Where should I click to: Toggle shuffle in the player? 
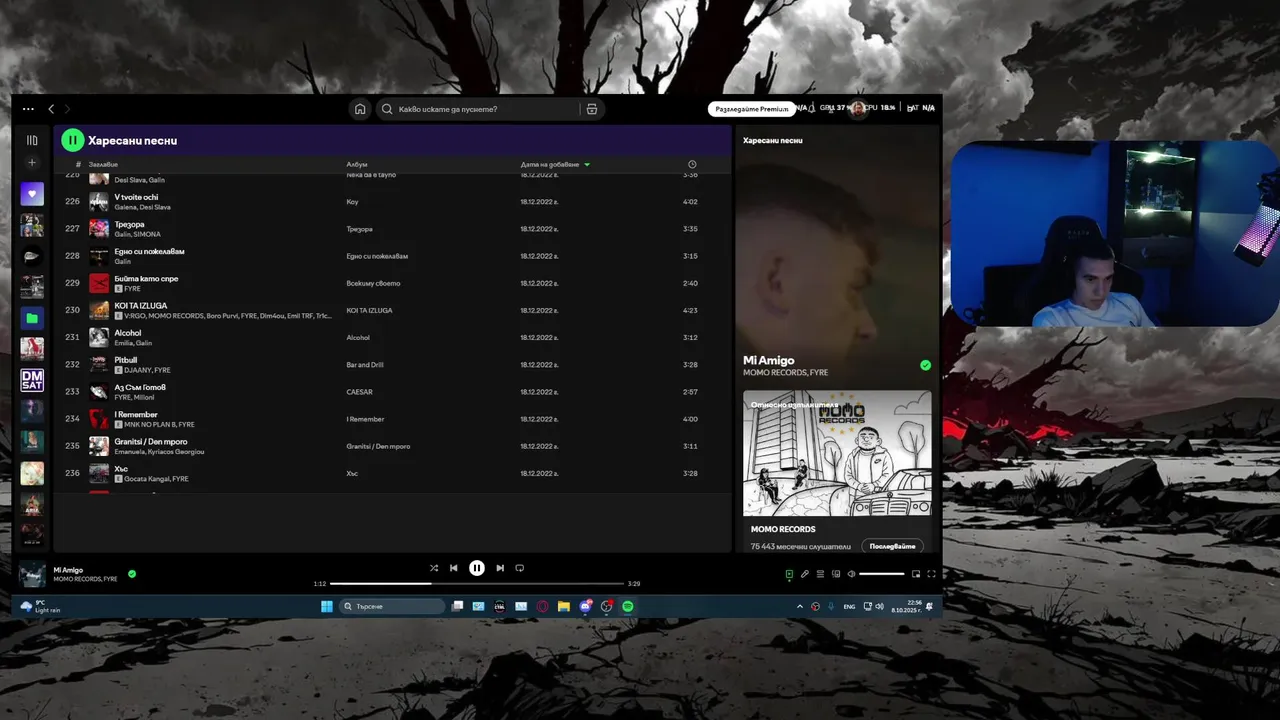(434, 568)
